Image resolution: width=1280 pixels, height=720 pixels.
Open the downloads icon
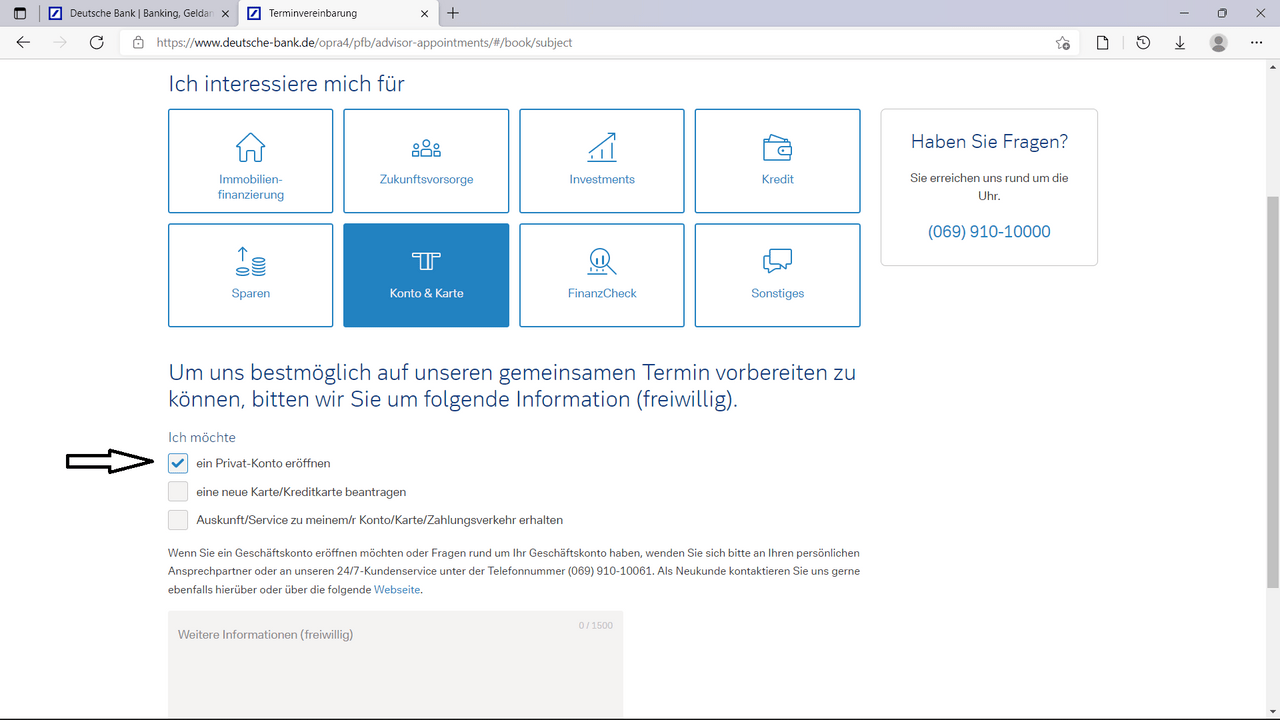click(x=1180, y=43)
